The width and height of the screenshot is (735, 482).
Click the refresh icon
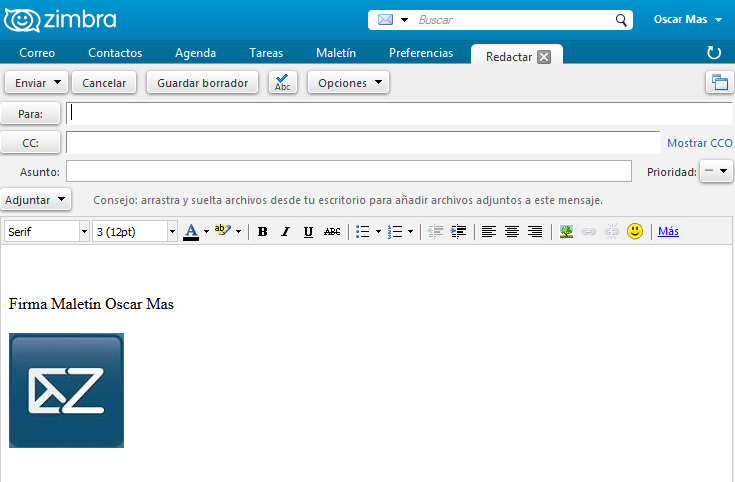pyautogui.click(x=713, y=53)
